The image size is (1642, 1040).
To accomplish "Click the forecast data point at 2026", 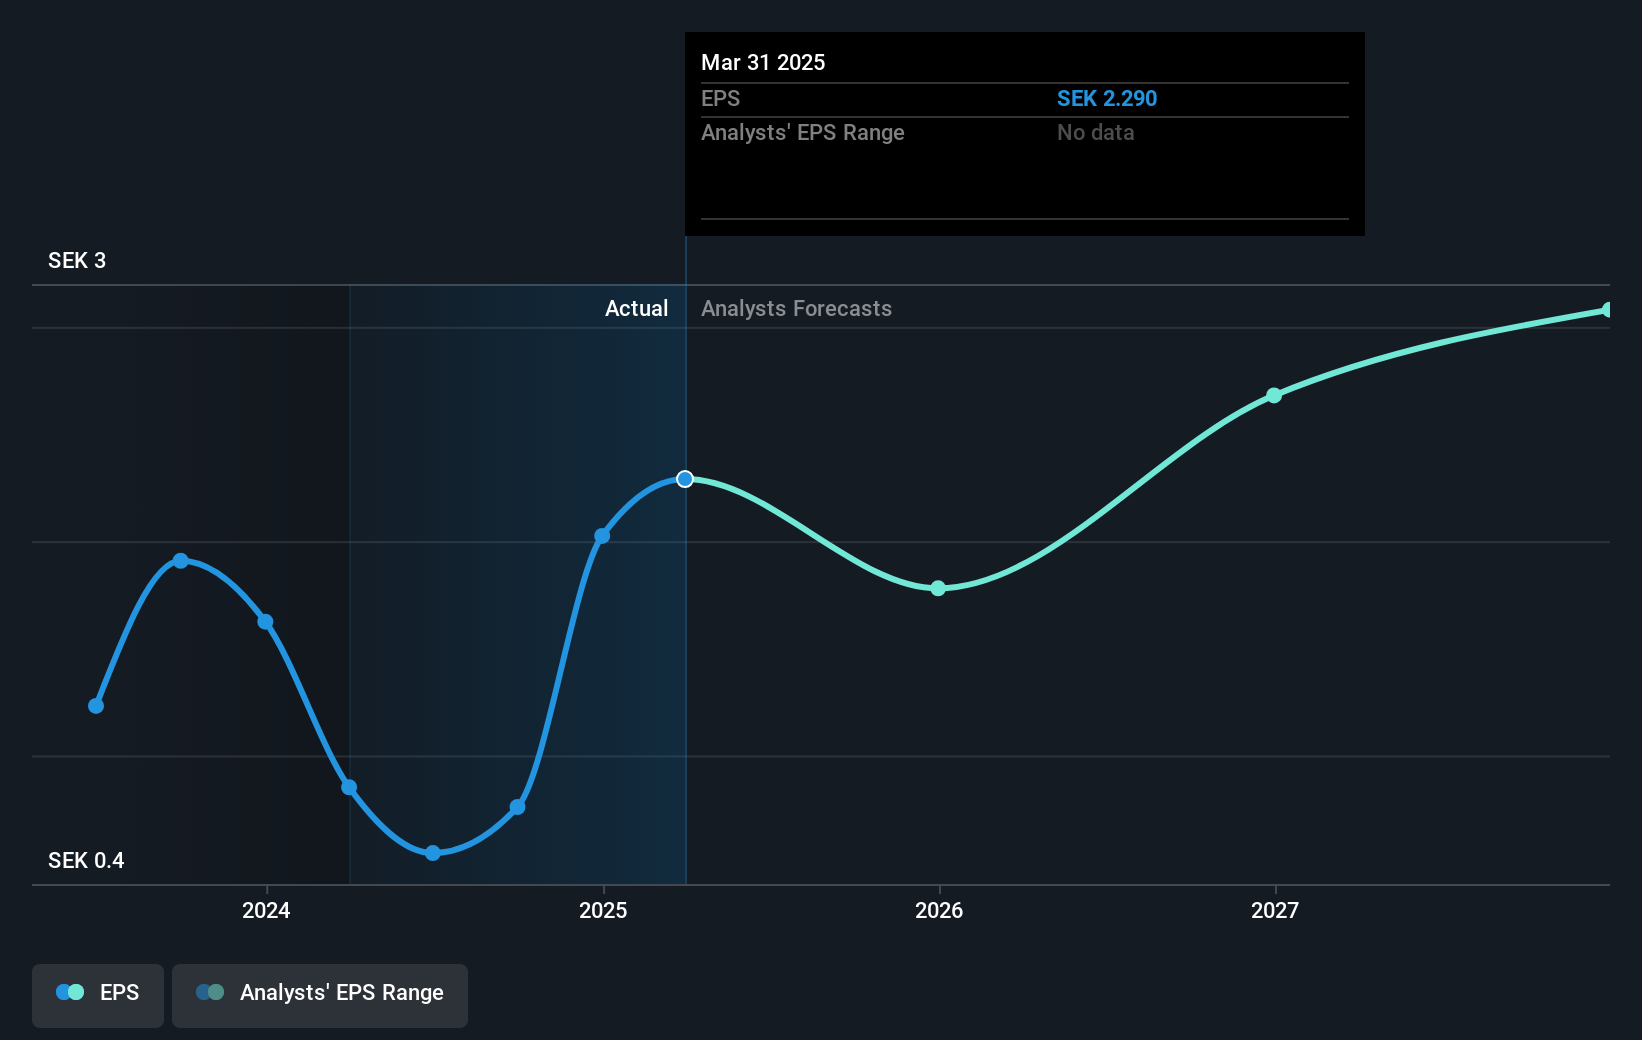I will [x=938, y=588].
